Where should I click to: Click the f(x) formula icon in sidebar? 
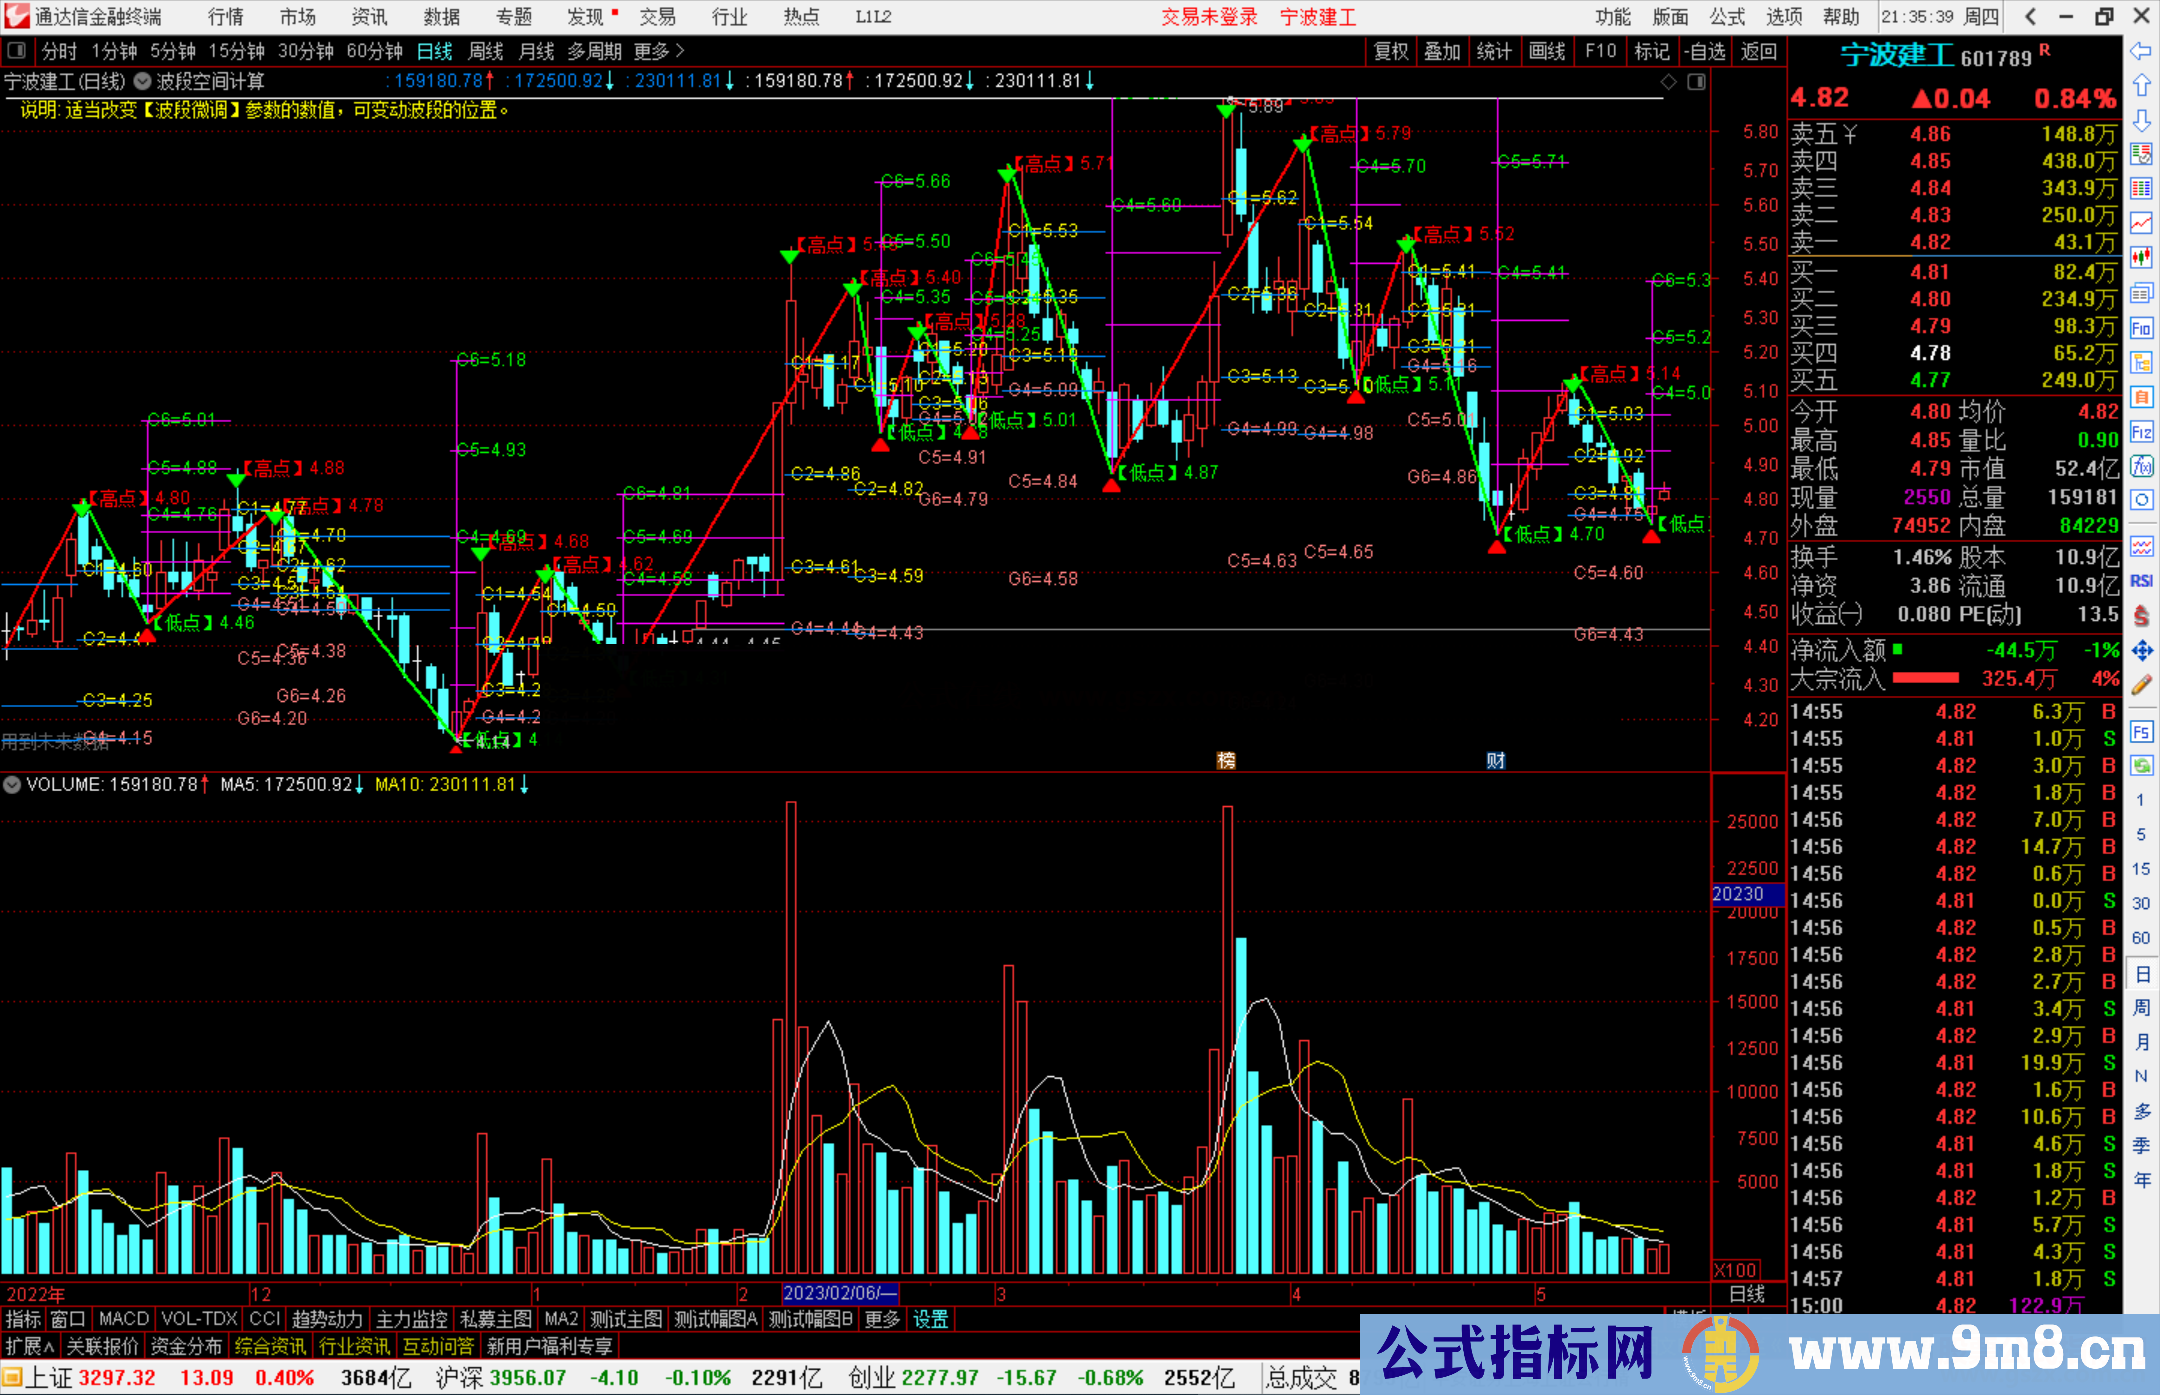pos(2141,466)
